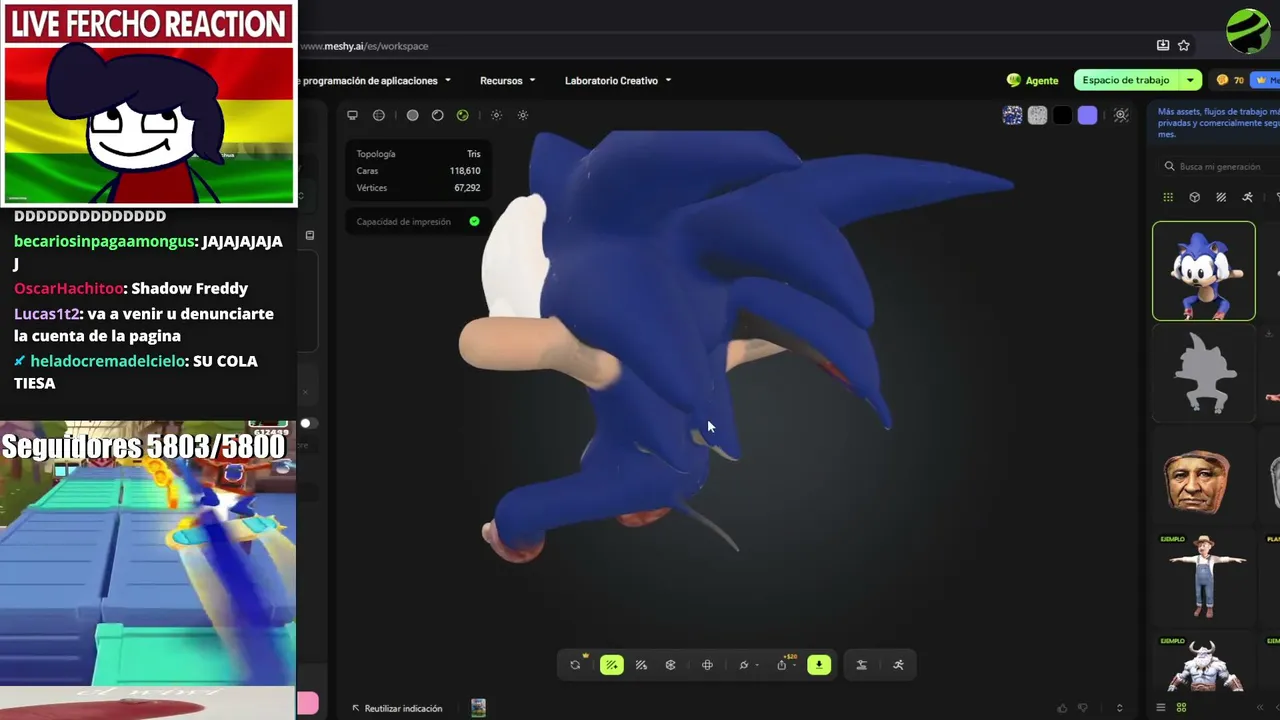The width and height of the screenshot is (1280, 720).
Task: Select the green textured sphere render mode
Action: (x=462, y=115)
